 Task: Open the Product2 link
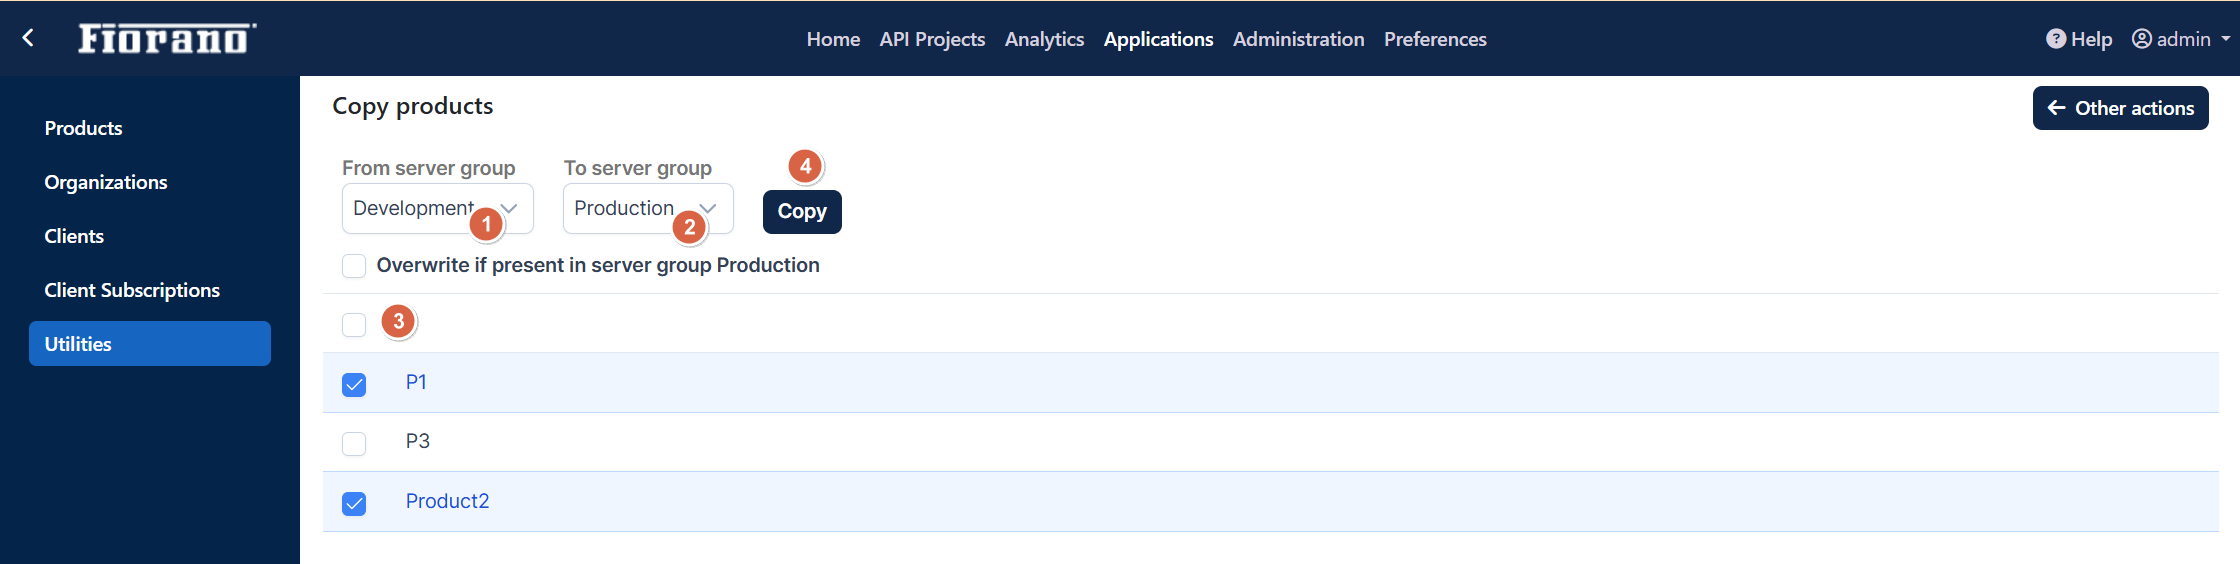[447, 501]
